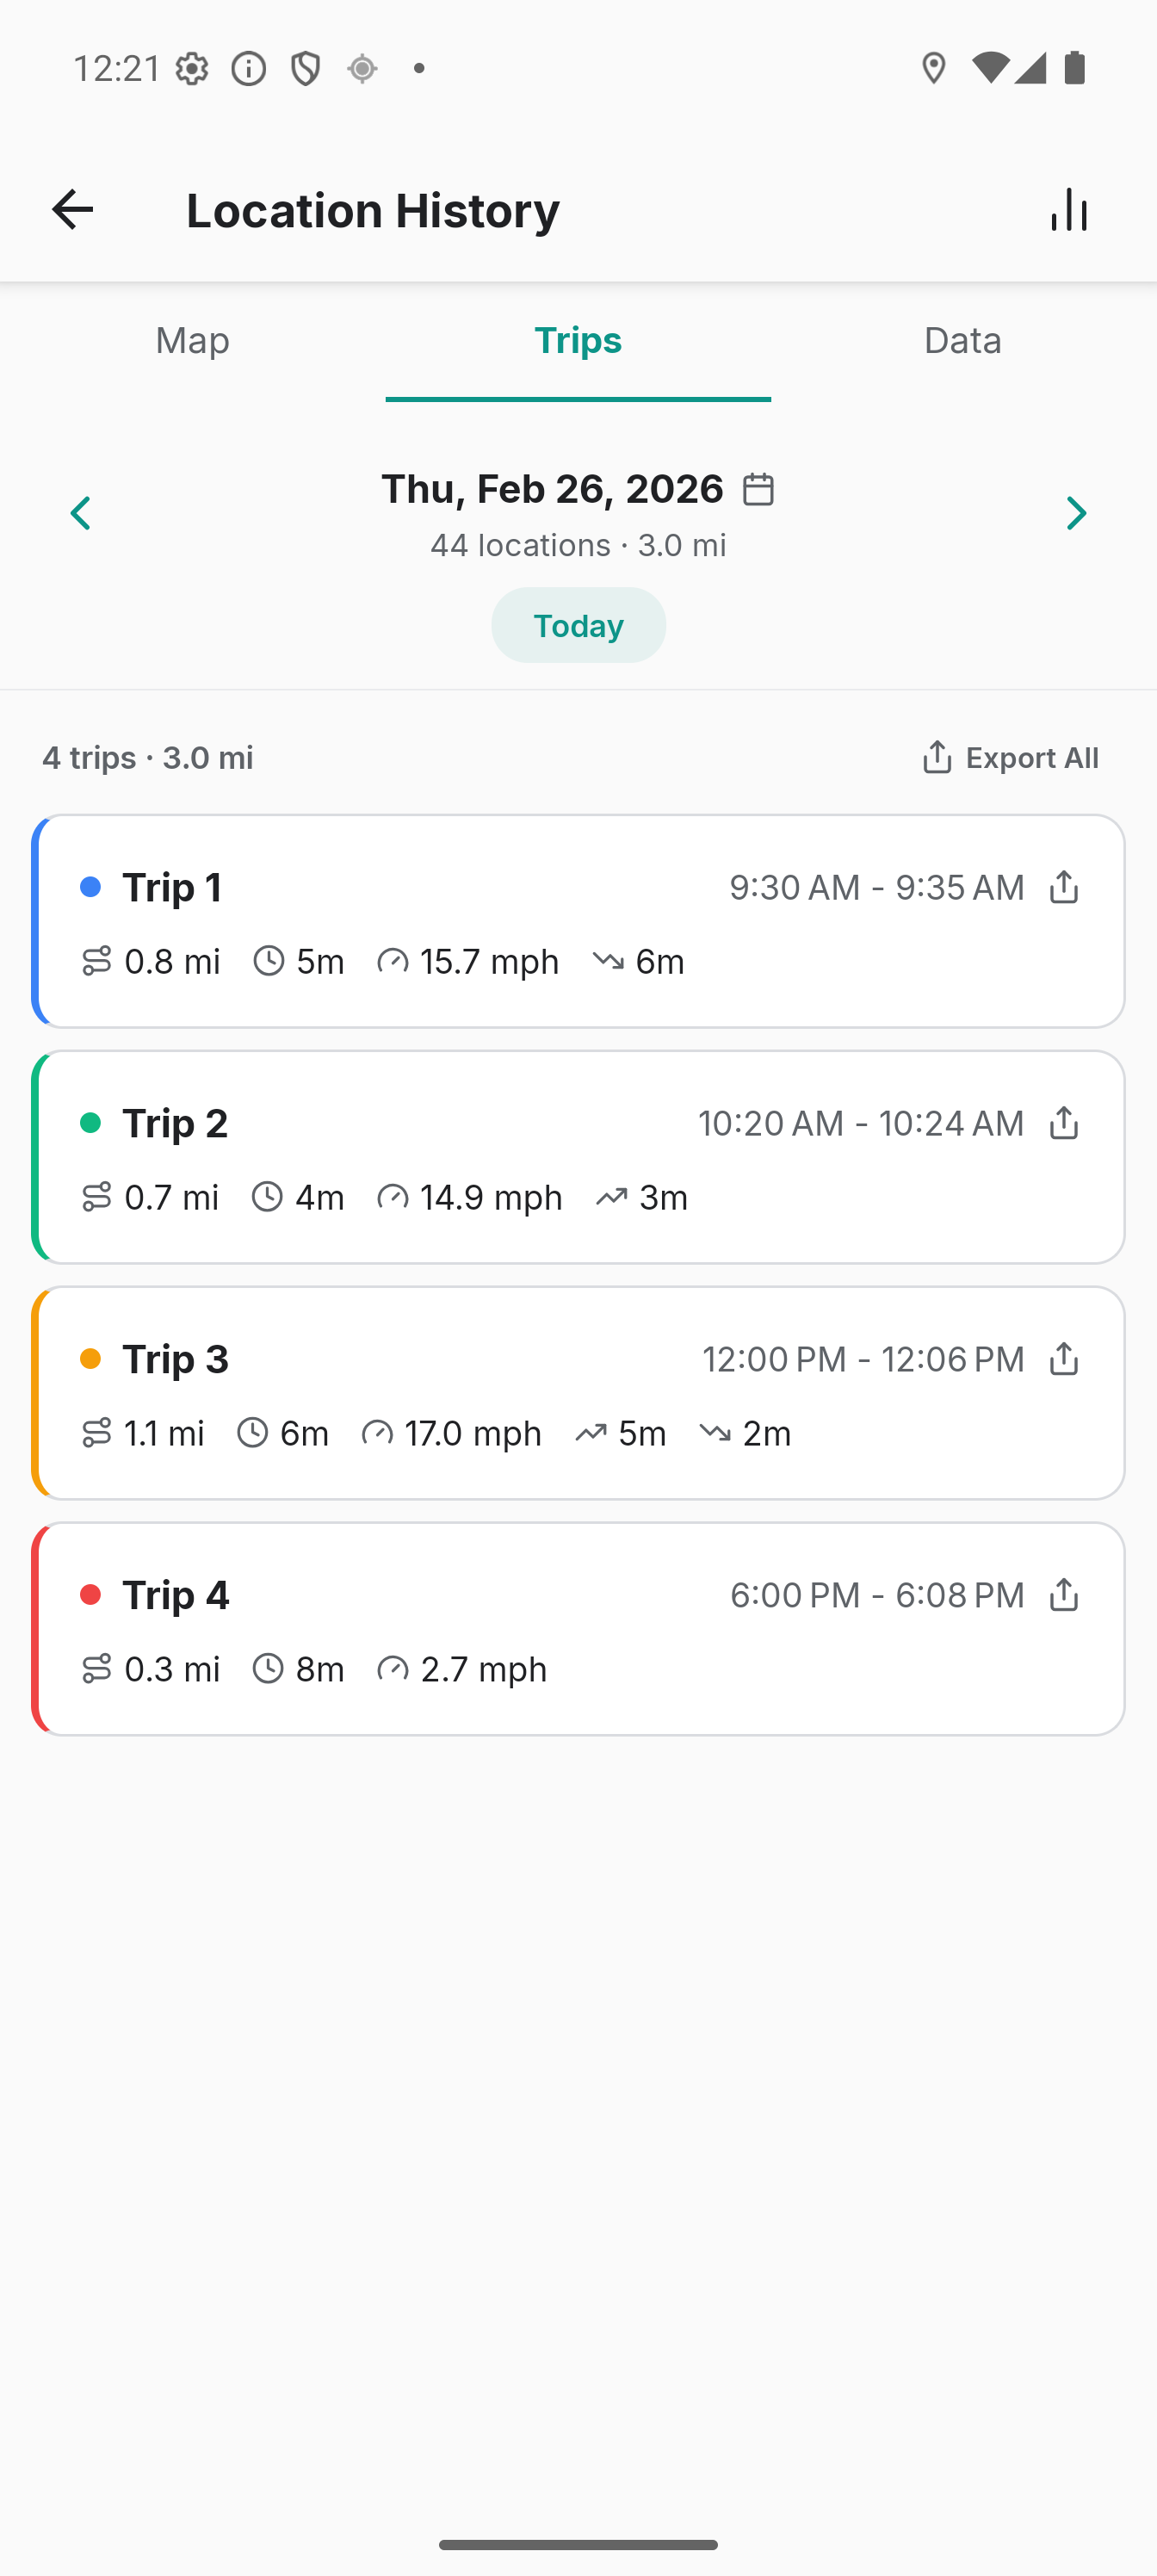1157x2576 pixels.
Task: Open statistics bar chart icon
Action: pyautogui.click(x=1069, y=210)
